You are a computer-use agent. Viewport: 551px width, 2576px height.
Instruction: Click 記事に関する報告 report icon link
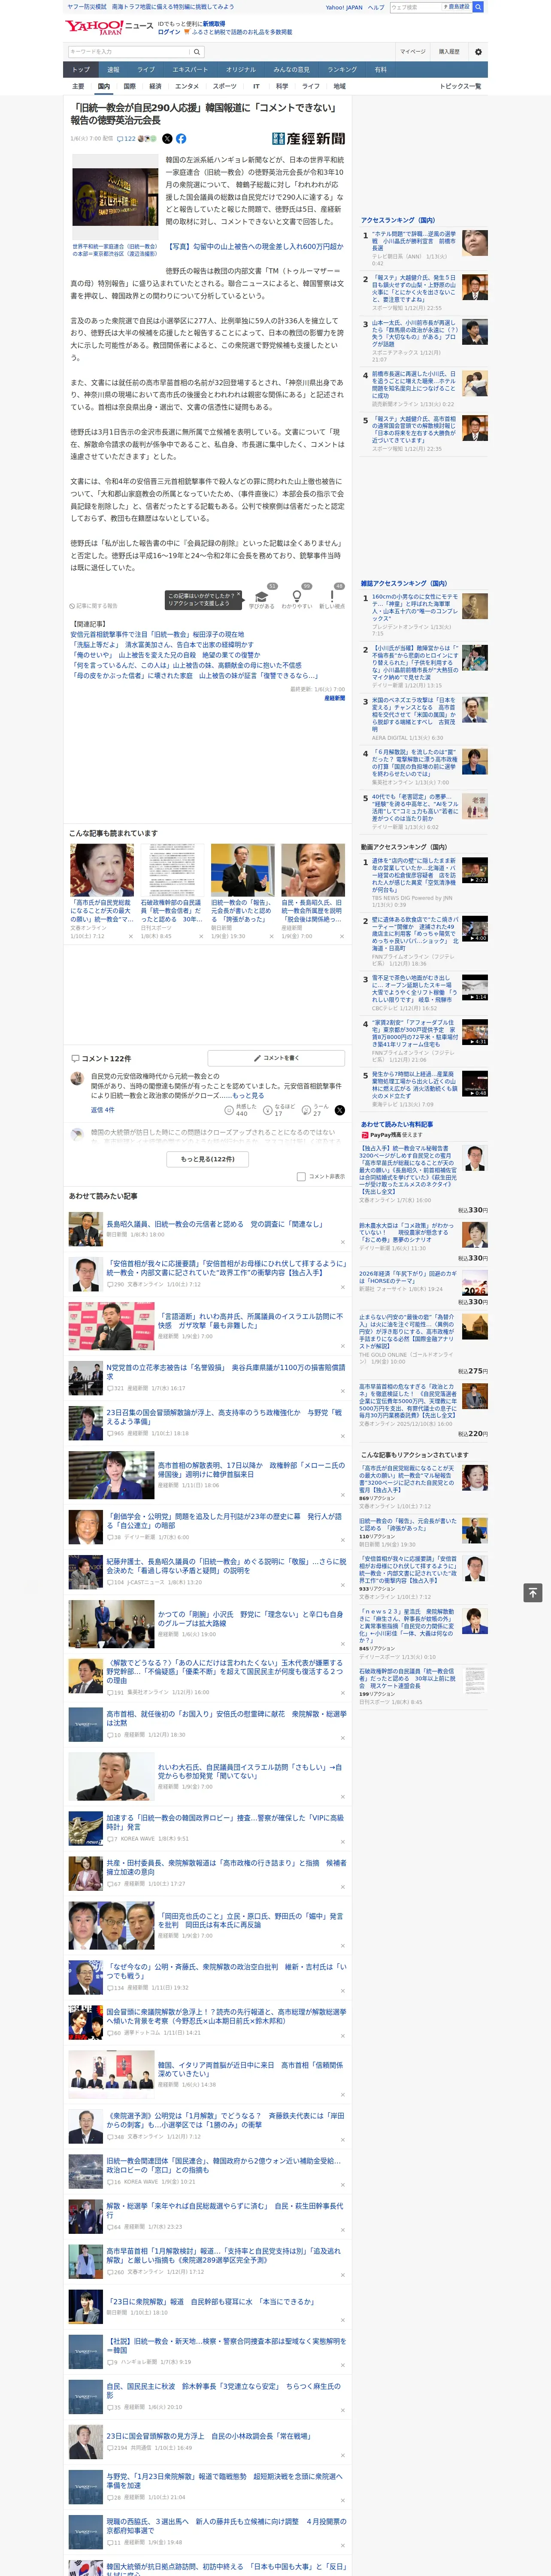coord(93,606)
